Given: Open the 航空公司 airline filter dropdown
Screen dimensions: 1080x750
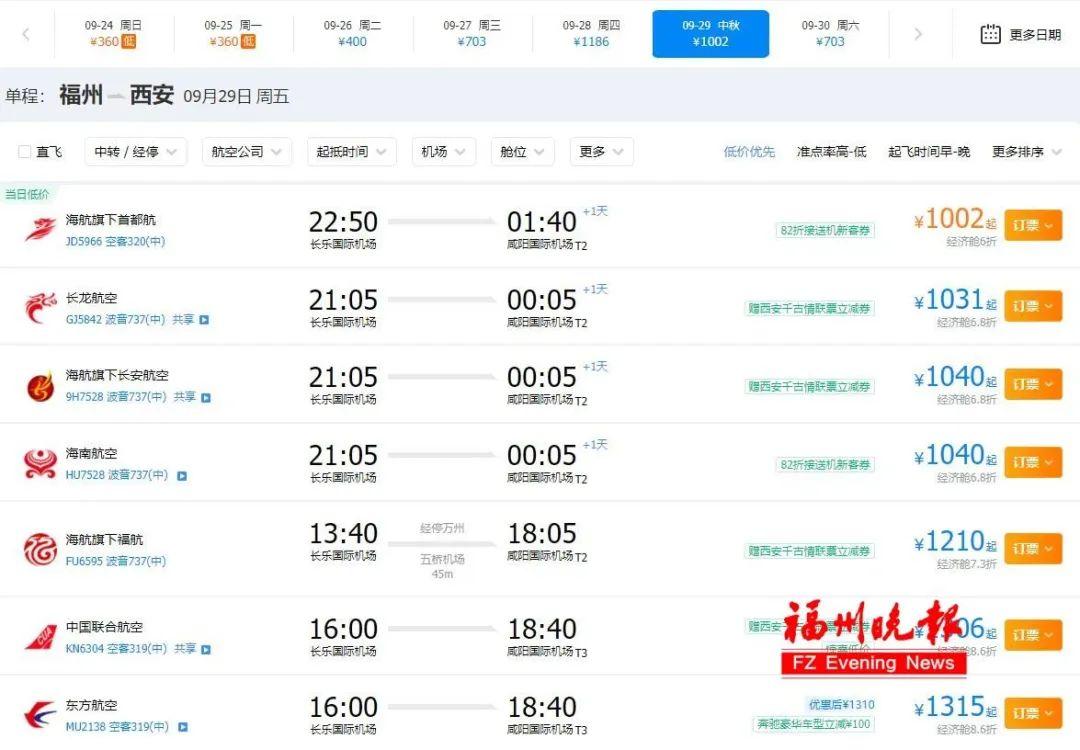Looking at the screenshot, I should pos(246,151).
